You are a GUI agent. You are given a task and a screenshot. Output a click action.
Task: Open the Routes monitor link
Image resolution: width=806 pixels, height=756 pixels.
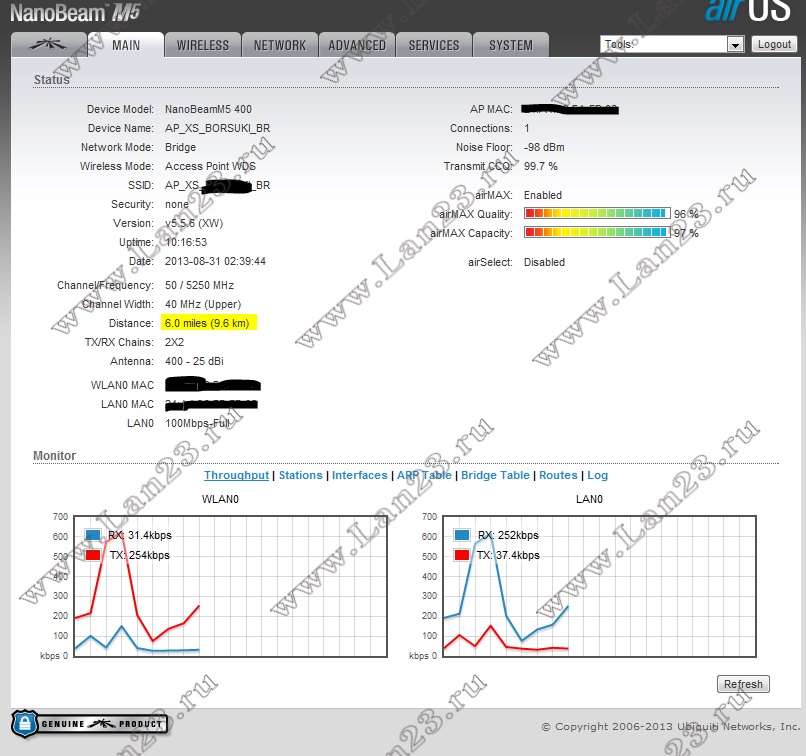[x=558, y=475]
